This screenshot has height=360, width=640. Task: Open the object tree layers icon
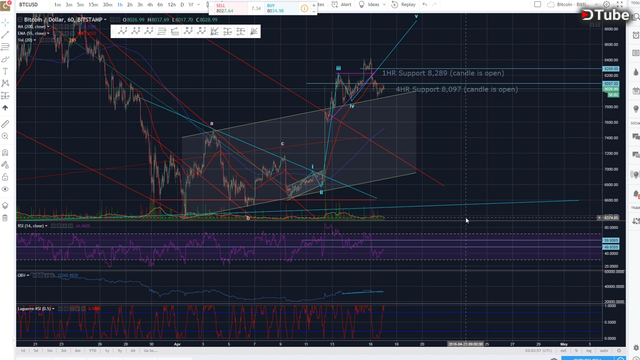coord(5,205)
